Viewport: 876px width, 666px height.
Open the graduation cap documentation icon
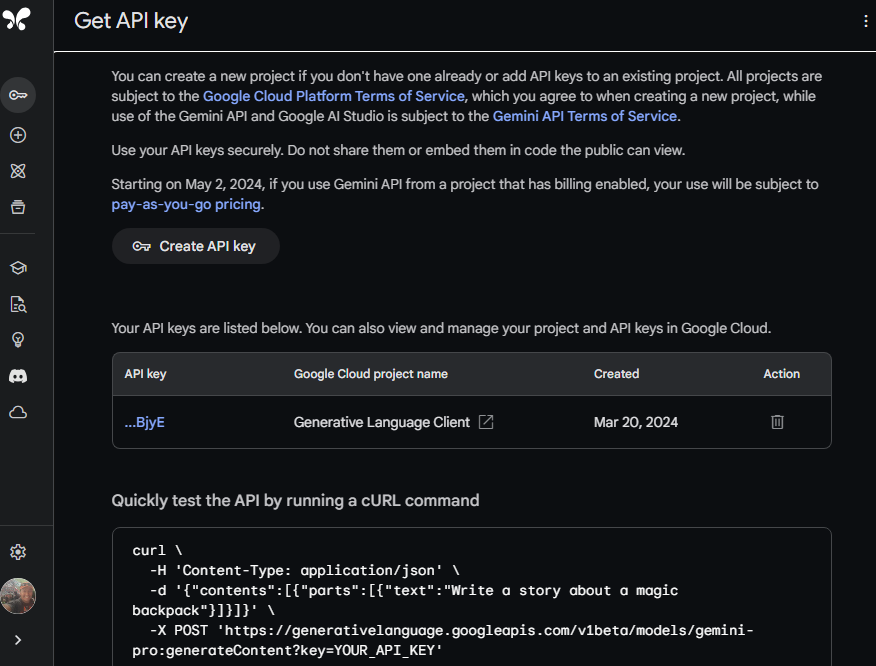18,268
